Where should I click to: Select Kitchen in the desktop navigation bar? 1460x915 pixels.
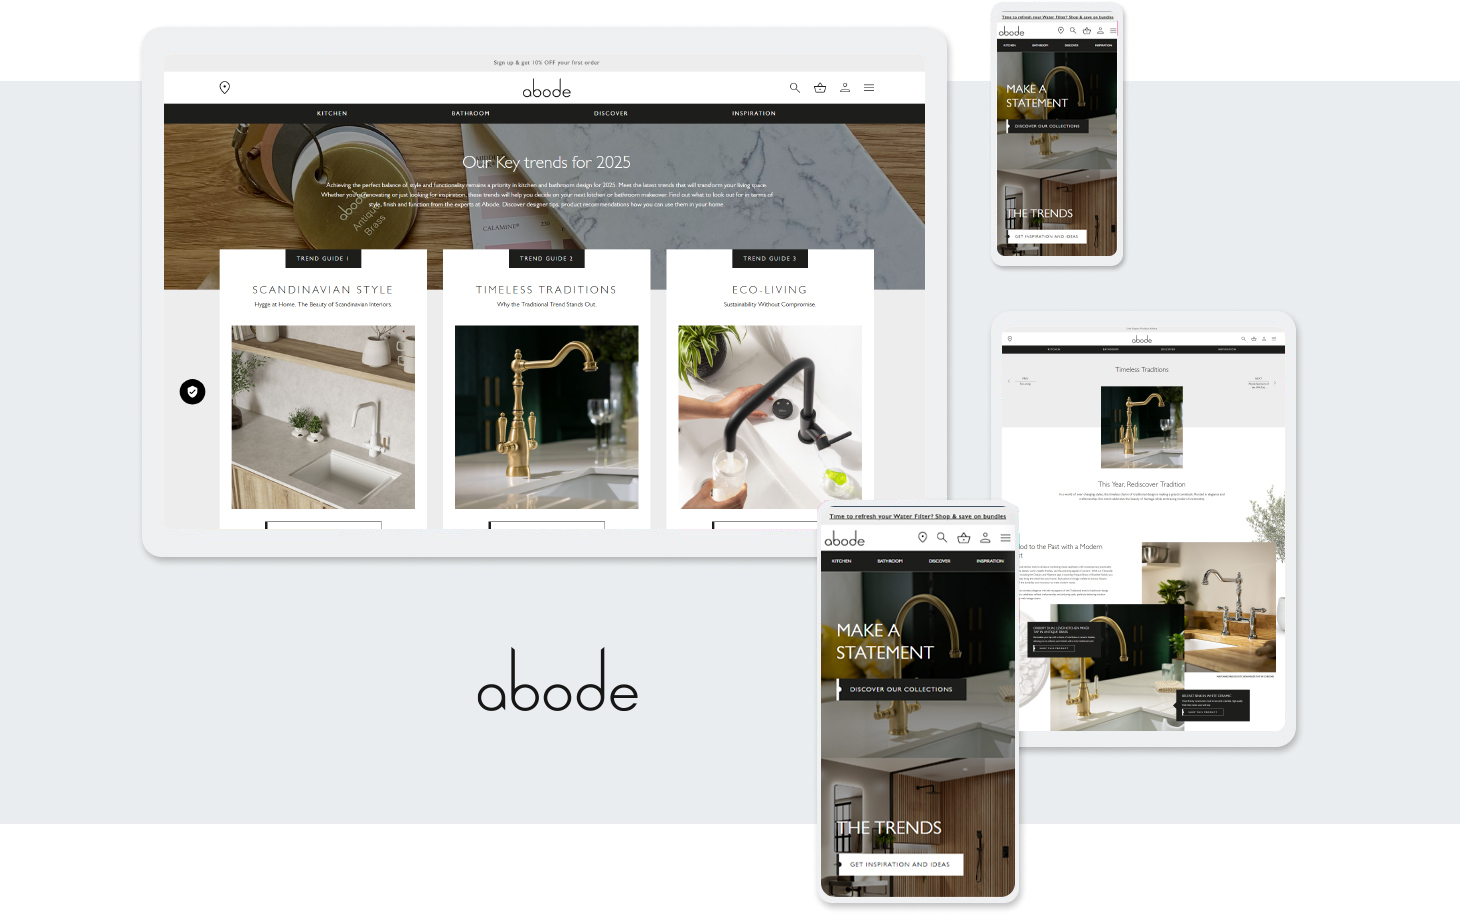coord(332,114)
